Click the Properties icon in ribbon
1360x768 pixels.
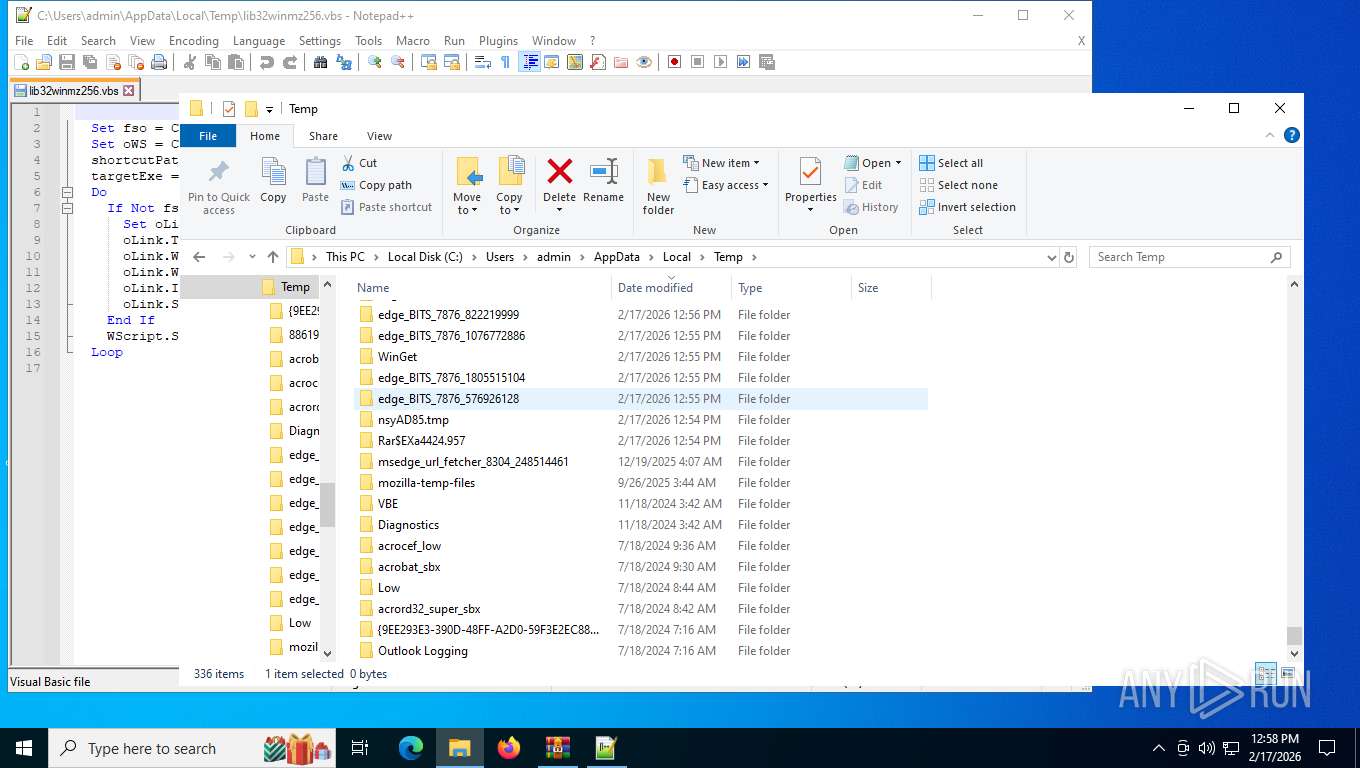point(810,172)
